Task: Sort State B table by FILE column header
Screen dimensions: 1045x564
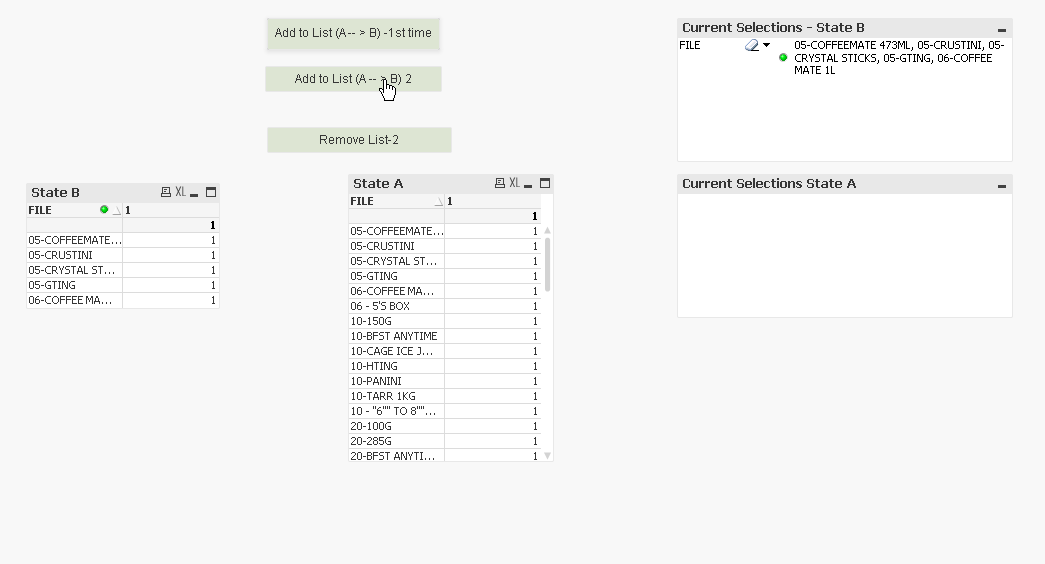Action: 60,210
